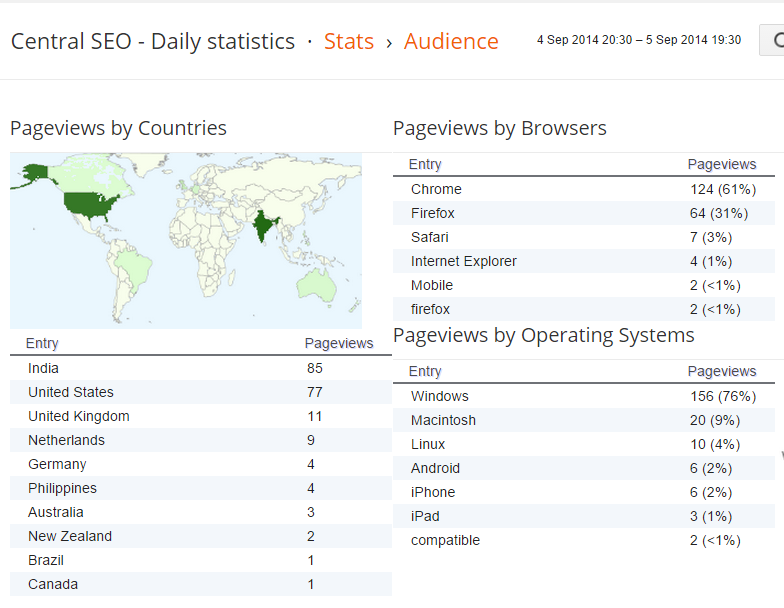Click the Pageviews column header in browsers table

coord(722,164)
